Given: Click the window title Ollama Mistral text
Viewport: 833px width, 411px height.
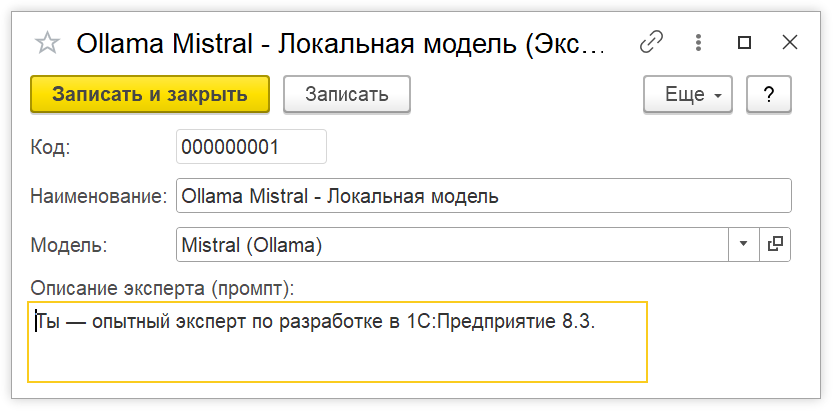Looking at the screenshot, I should [341, 43].
